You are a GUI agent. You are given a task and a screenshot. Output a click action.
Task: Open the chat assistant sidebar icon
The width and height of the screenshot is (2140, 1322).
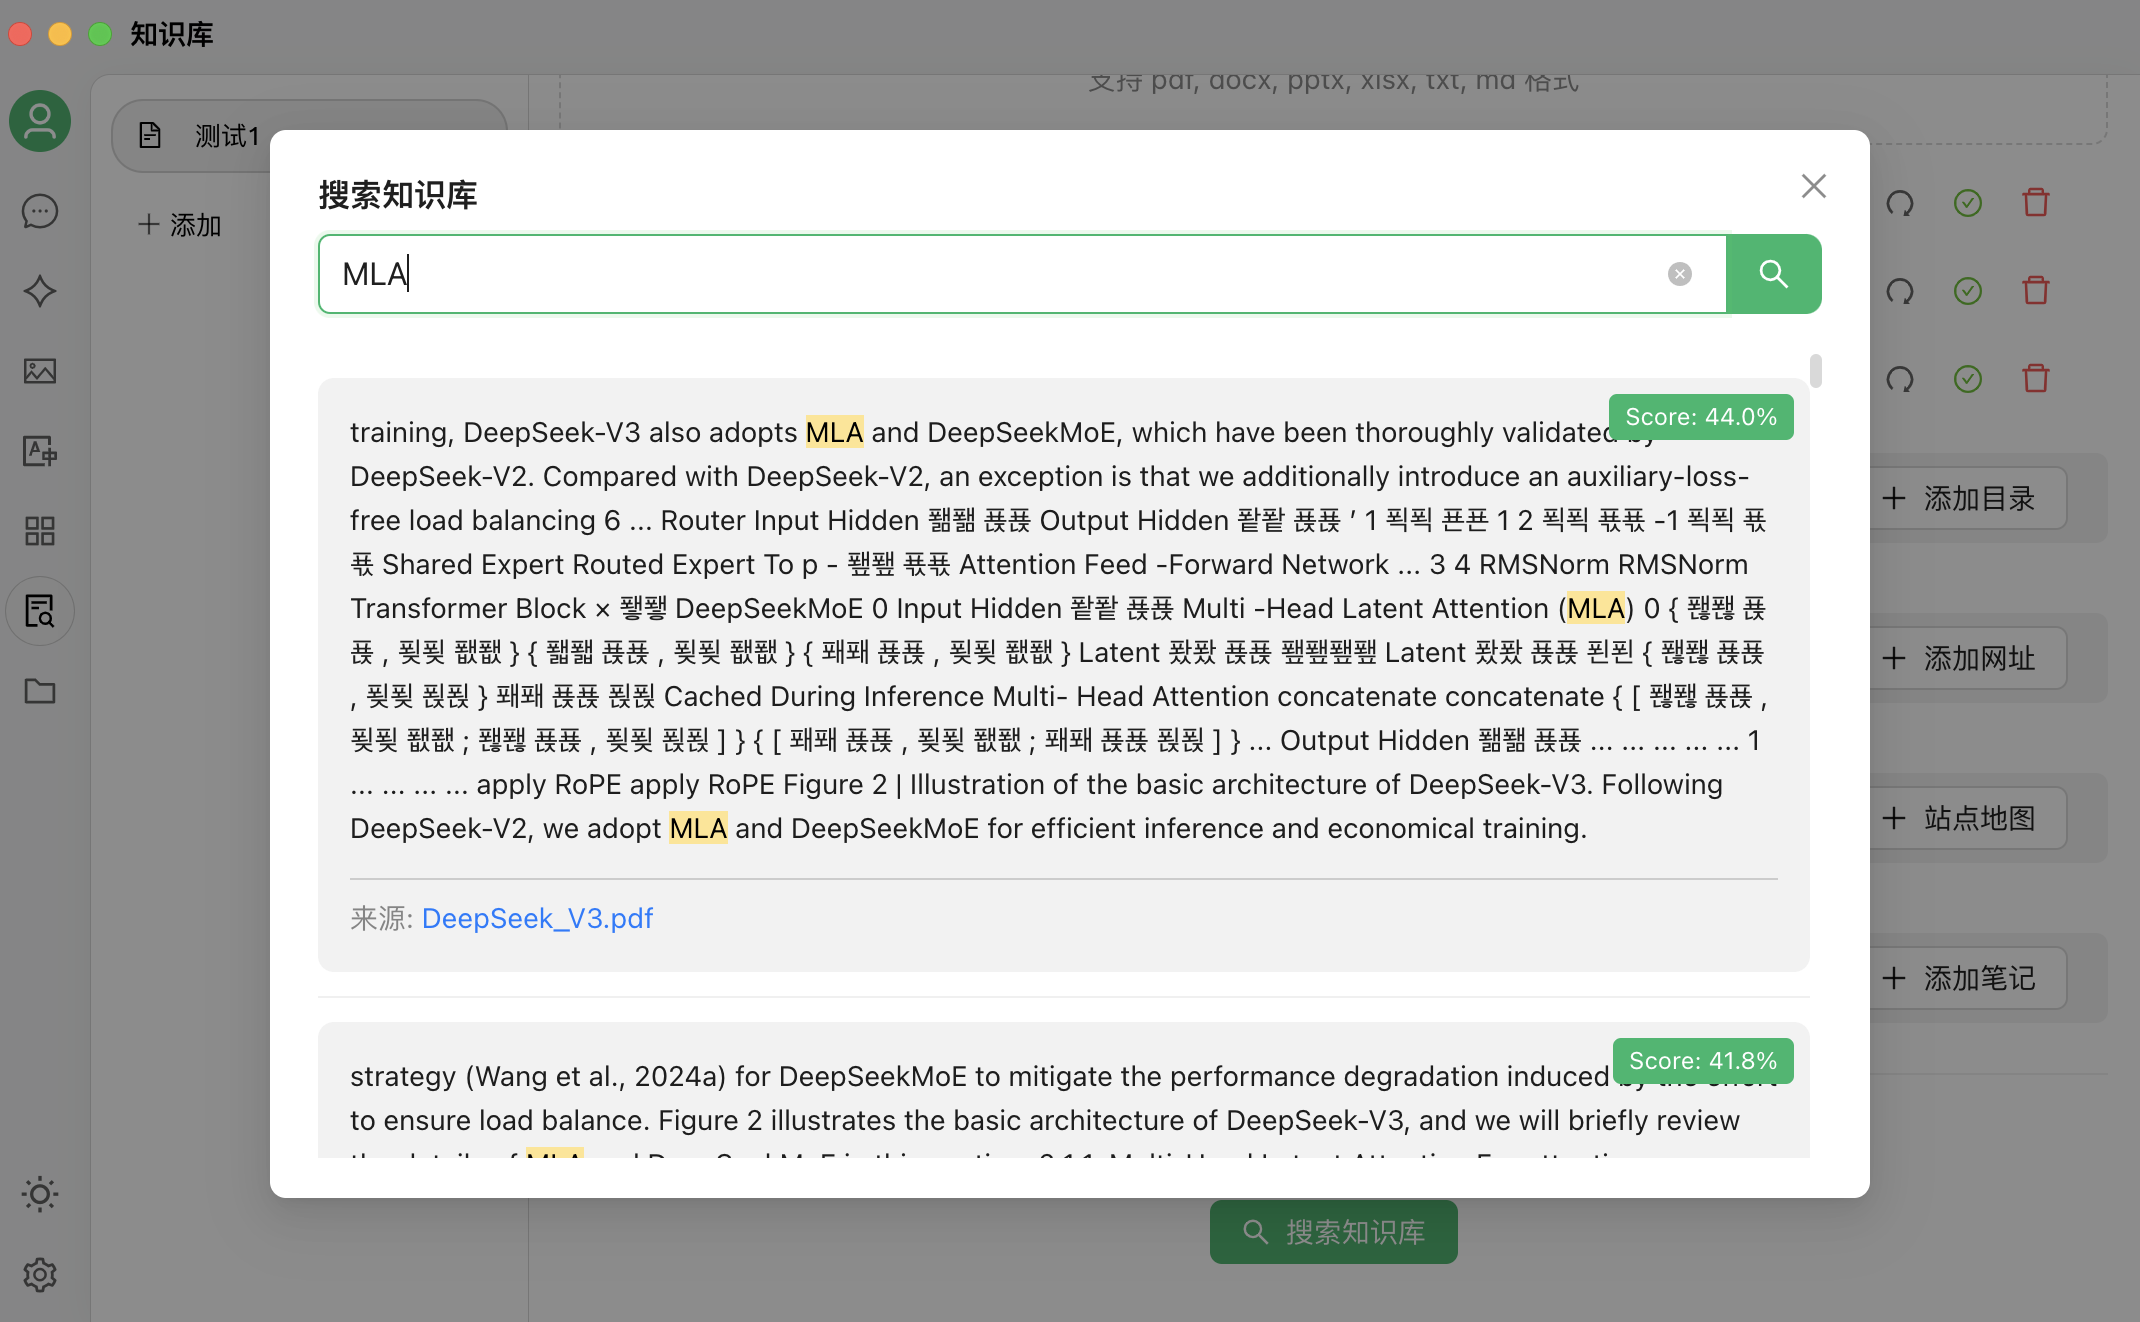pyautogui.click(x=40, y=211)
